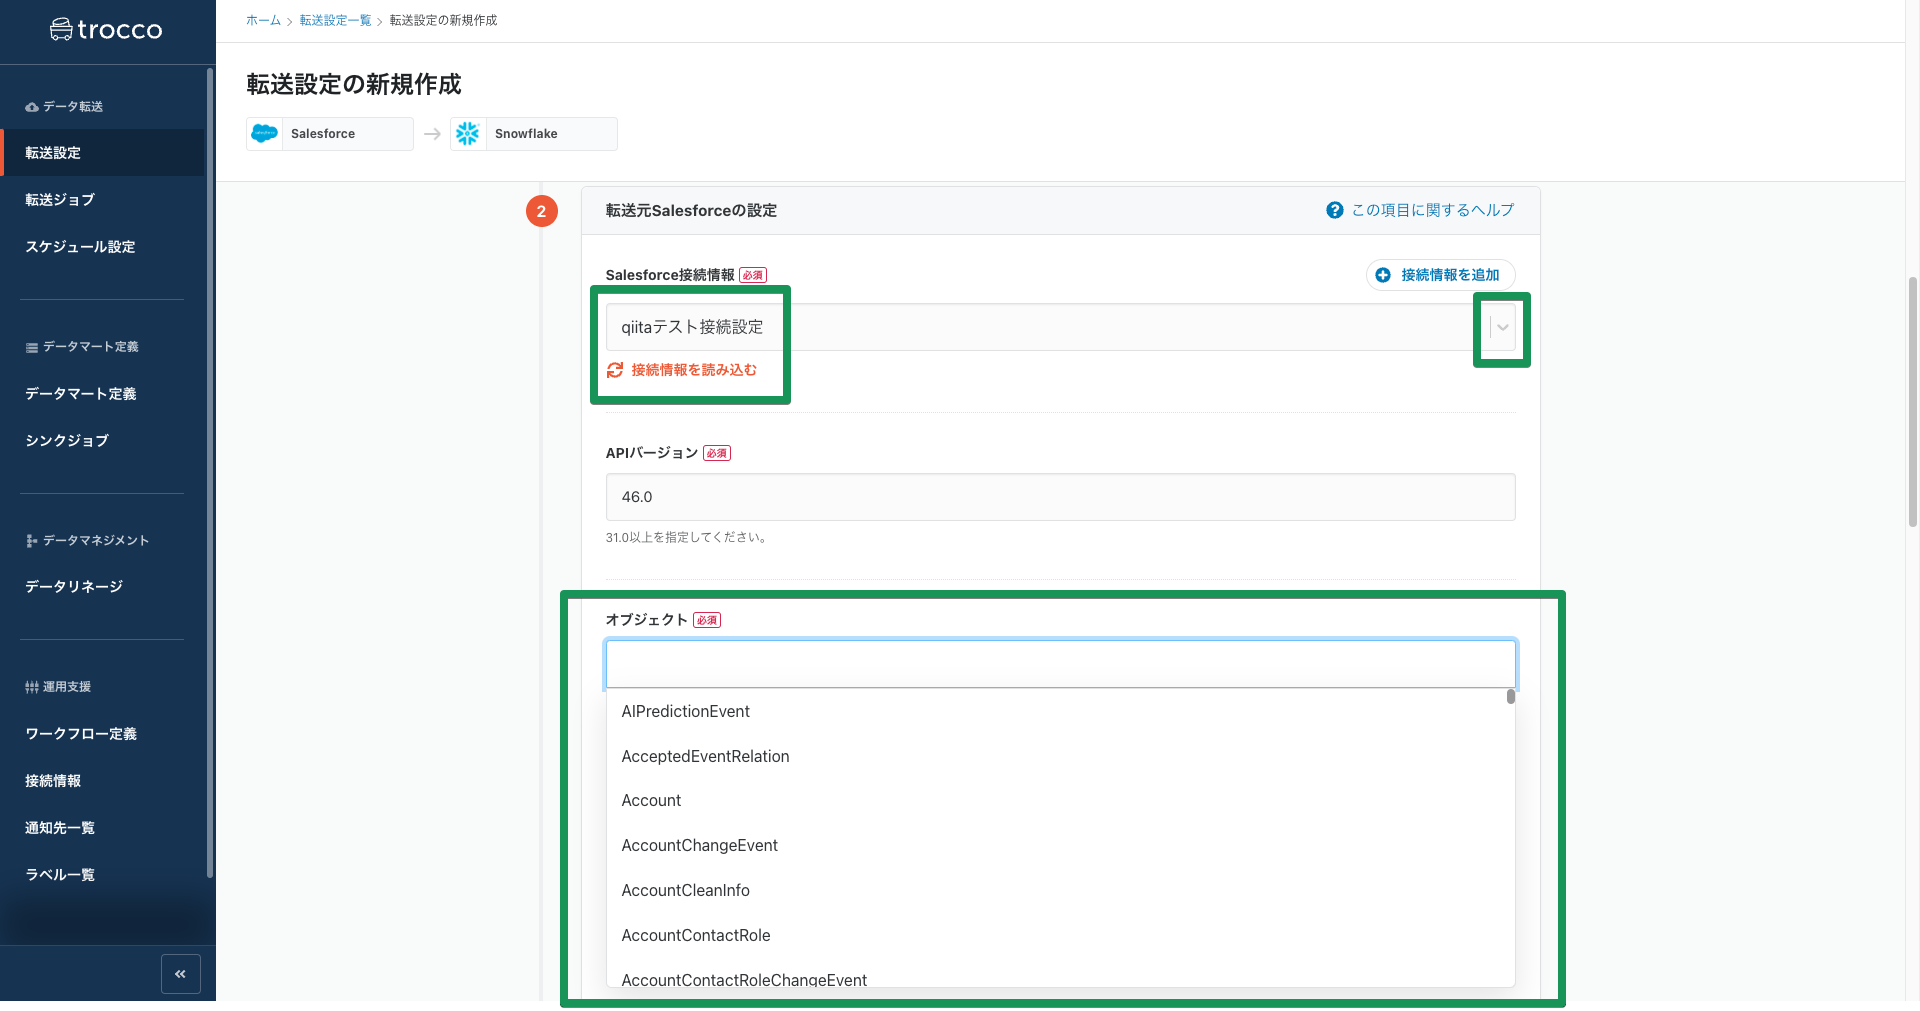
Task: Click the object list scrollbar thumb
Action: (x=1510, y=696)
